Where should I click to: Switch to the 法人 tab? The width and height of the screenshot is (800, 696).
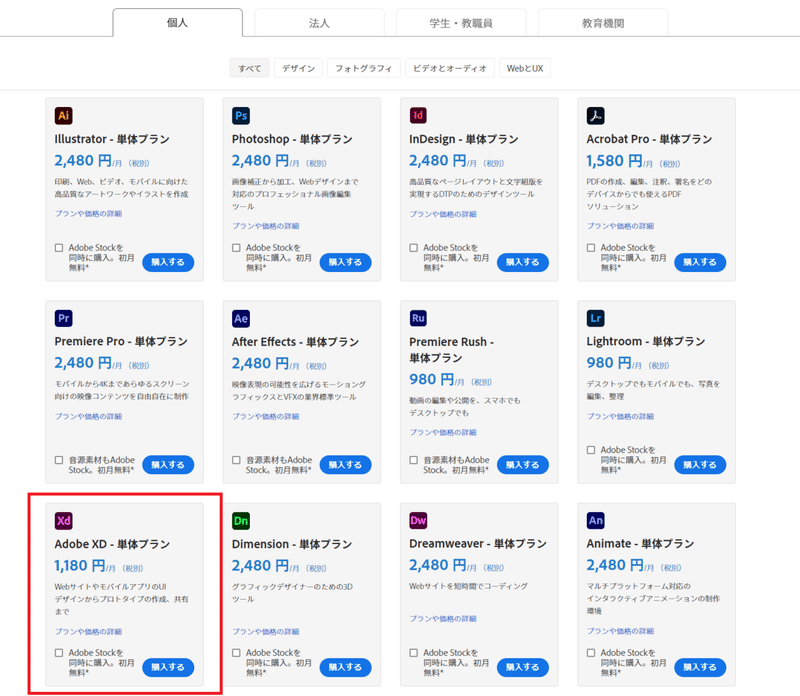click(318, 22)
